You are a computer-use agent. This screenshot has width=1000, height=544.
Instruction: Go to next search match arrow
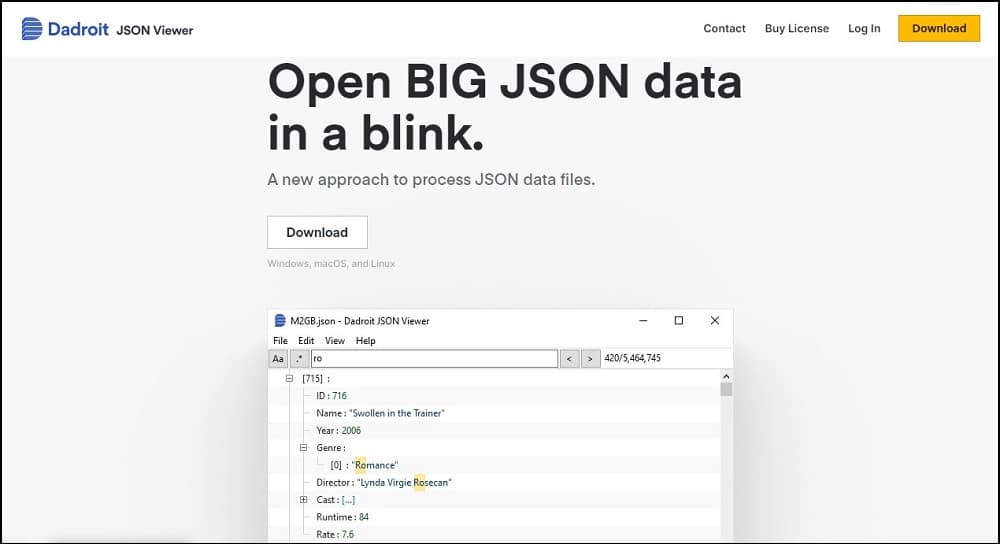pyautogui.click(x=590, y=359)
